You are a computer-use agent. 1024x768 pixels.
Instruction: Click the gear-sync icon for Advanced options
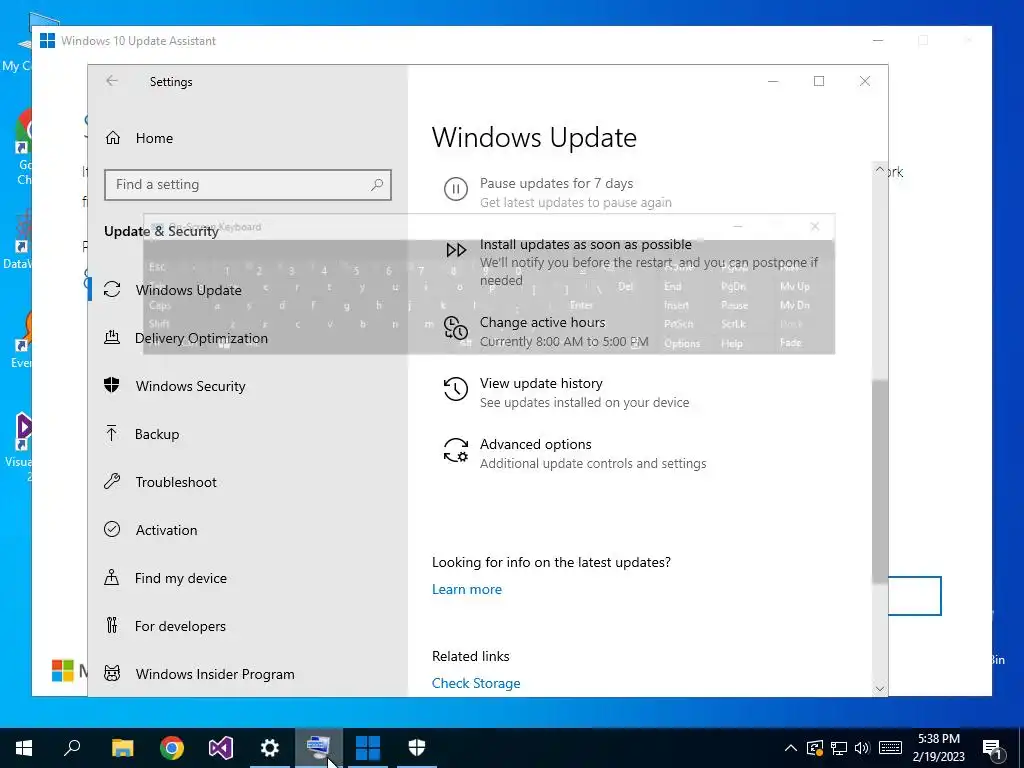[x=456, y=451]
